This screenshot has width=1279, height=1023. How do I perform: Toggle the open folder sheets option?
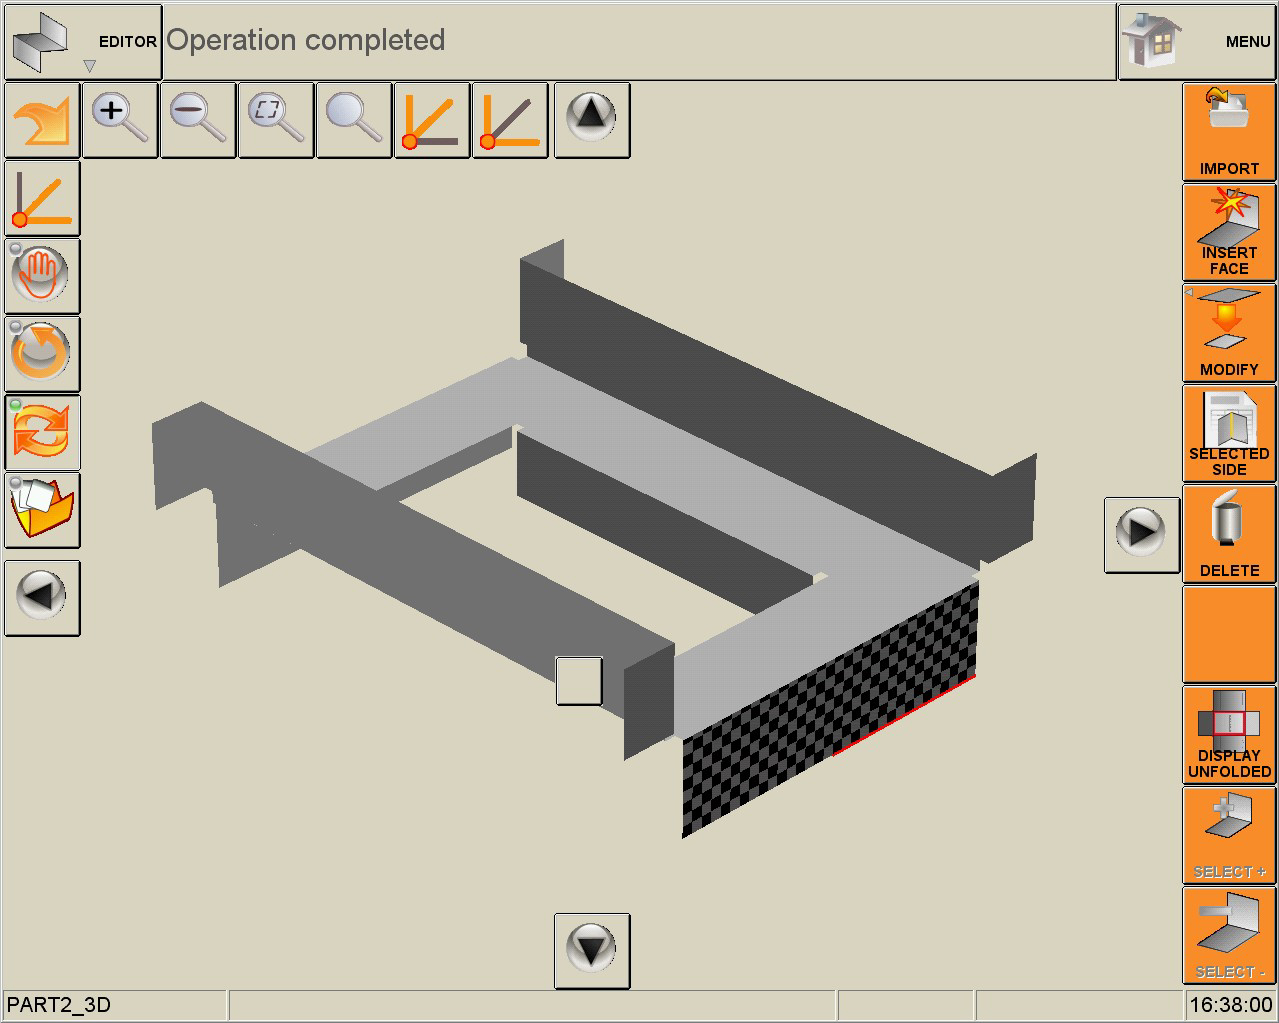tap(43, 511)
